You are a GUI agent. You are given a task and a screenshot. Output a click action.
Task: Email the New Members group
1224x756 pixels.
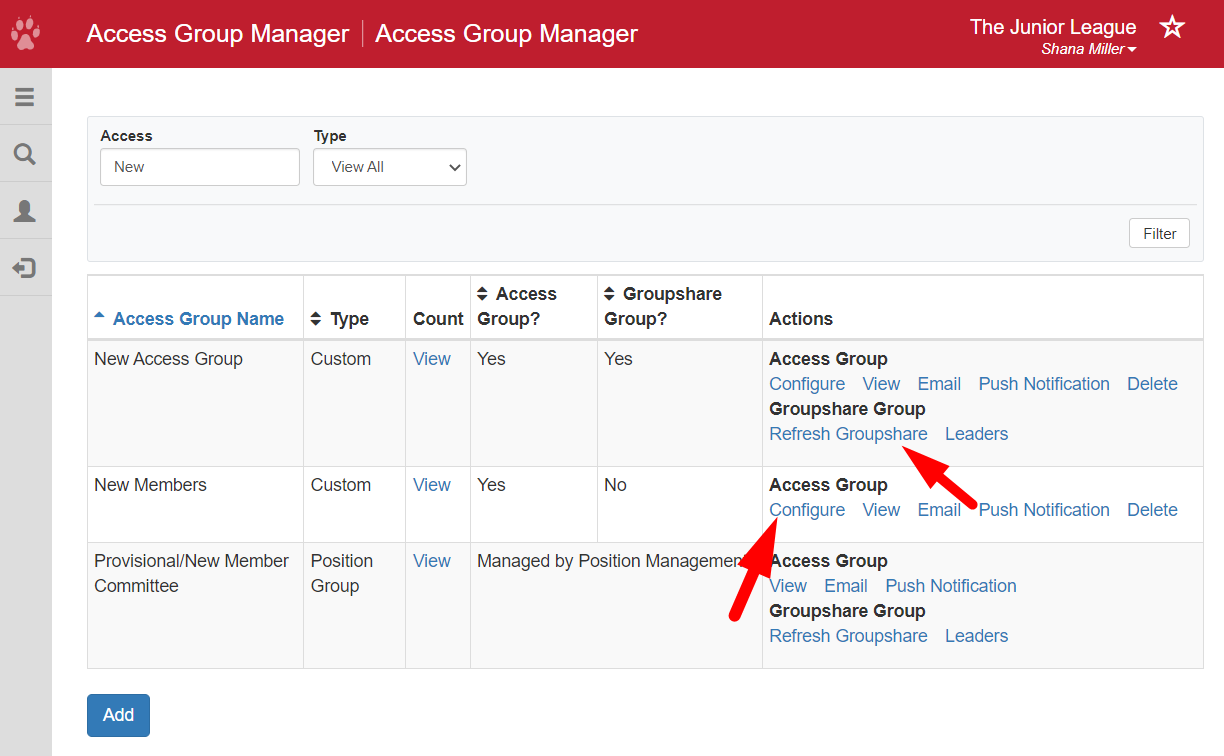click(939, 510)
